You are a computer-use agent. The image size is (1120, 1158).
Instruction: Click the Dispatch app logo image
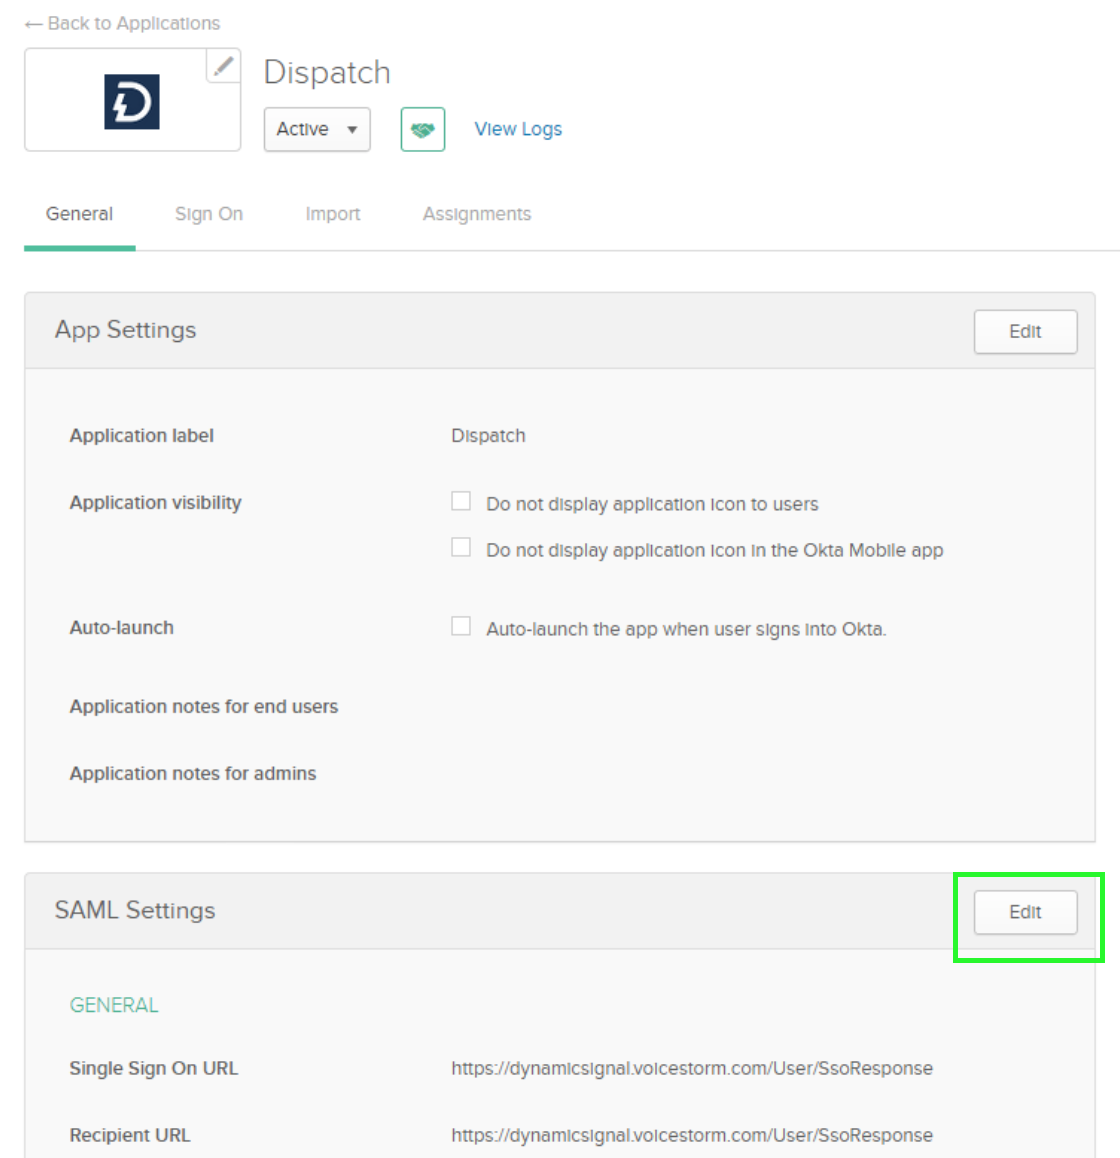(132, 102)
